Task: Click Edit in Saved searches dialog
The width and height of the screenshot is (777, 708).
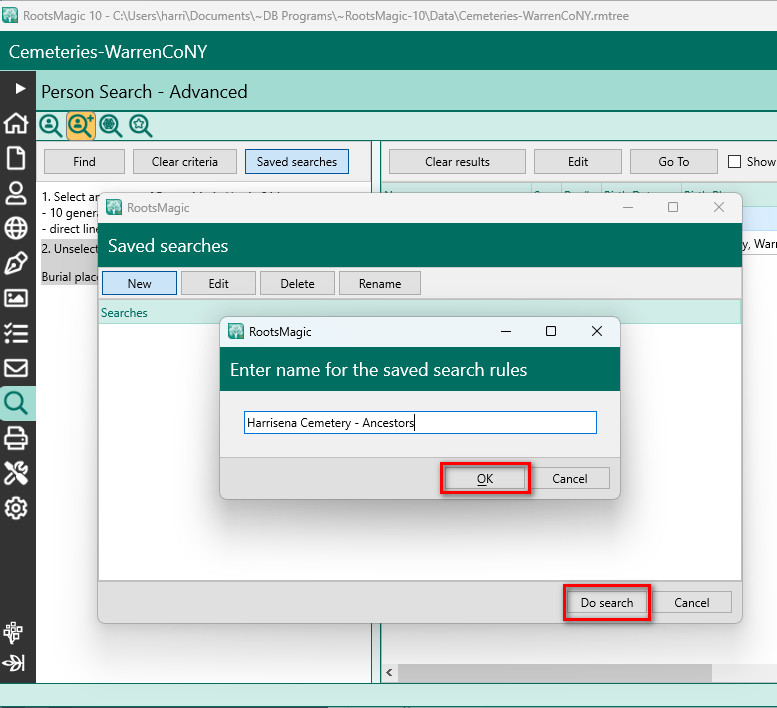Action: pos(219,283)
